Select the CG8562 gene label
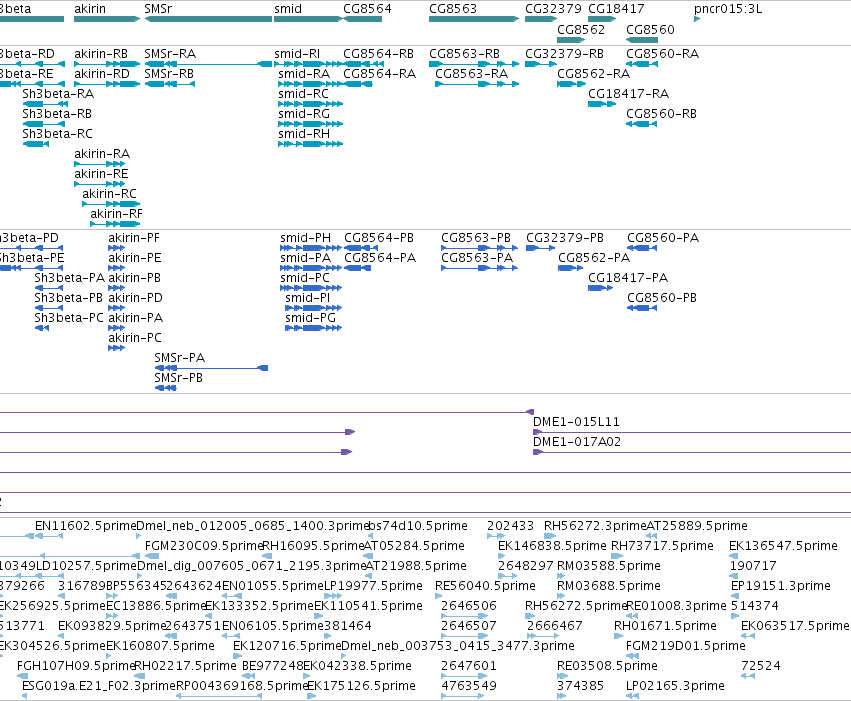851x701 pixels. 581,29
